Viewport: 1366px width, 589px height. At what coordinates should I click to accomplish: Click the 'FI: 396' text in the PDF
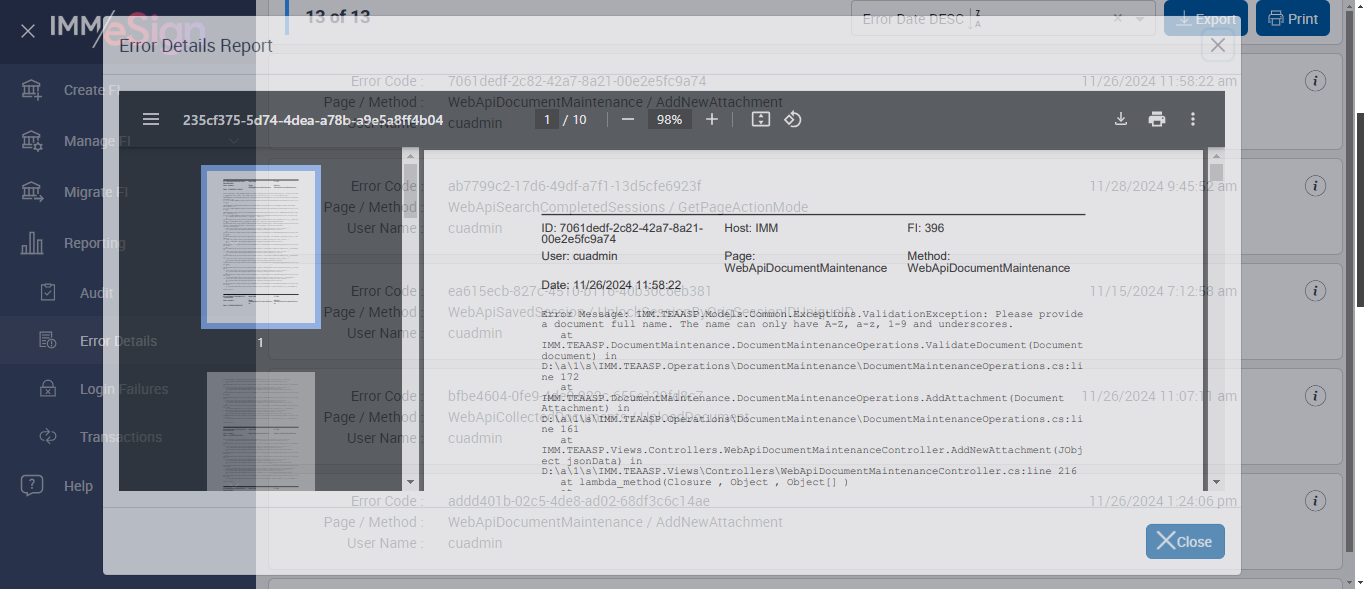click(925, 229)
